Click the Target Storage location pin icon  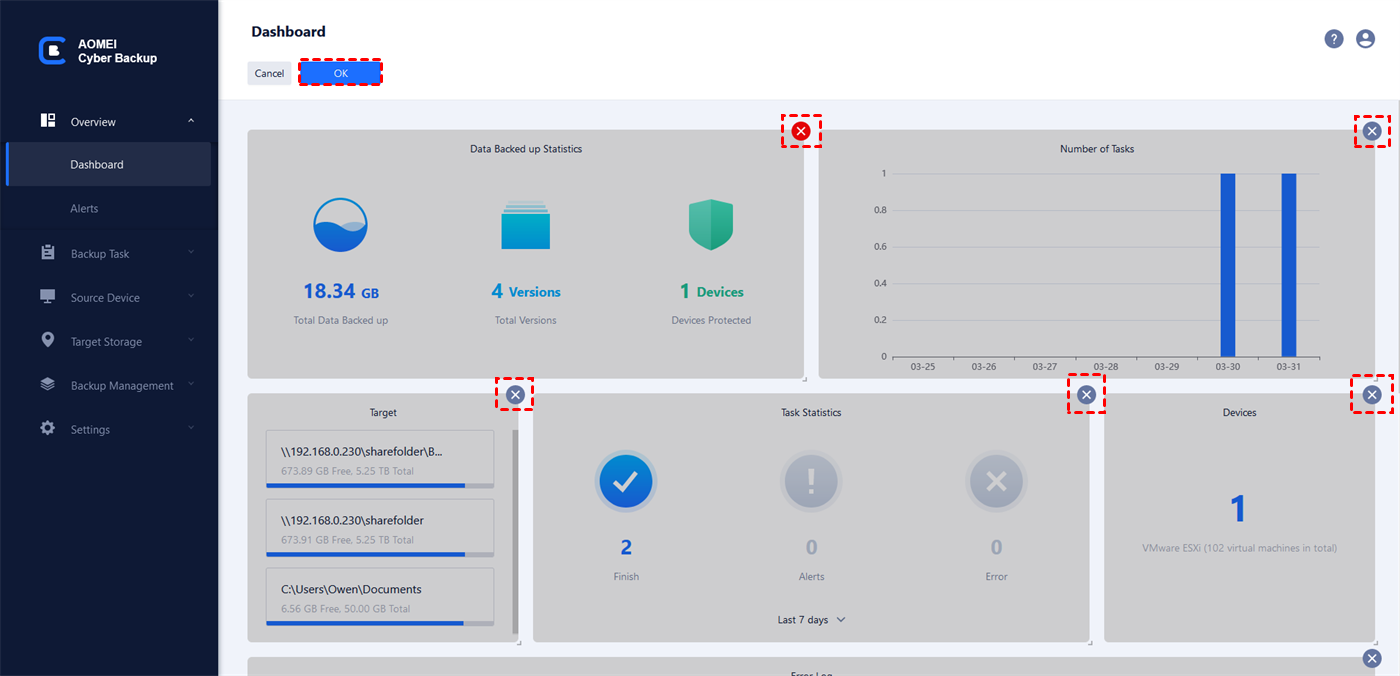pyautogui.click(x=48, y=340)
